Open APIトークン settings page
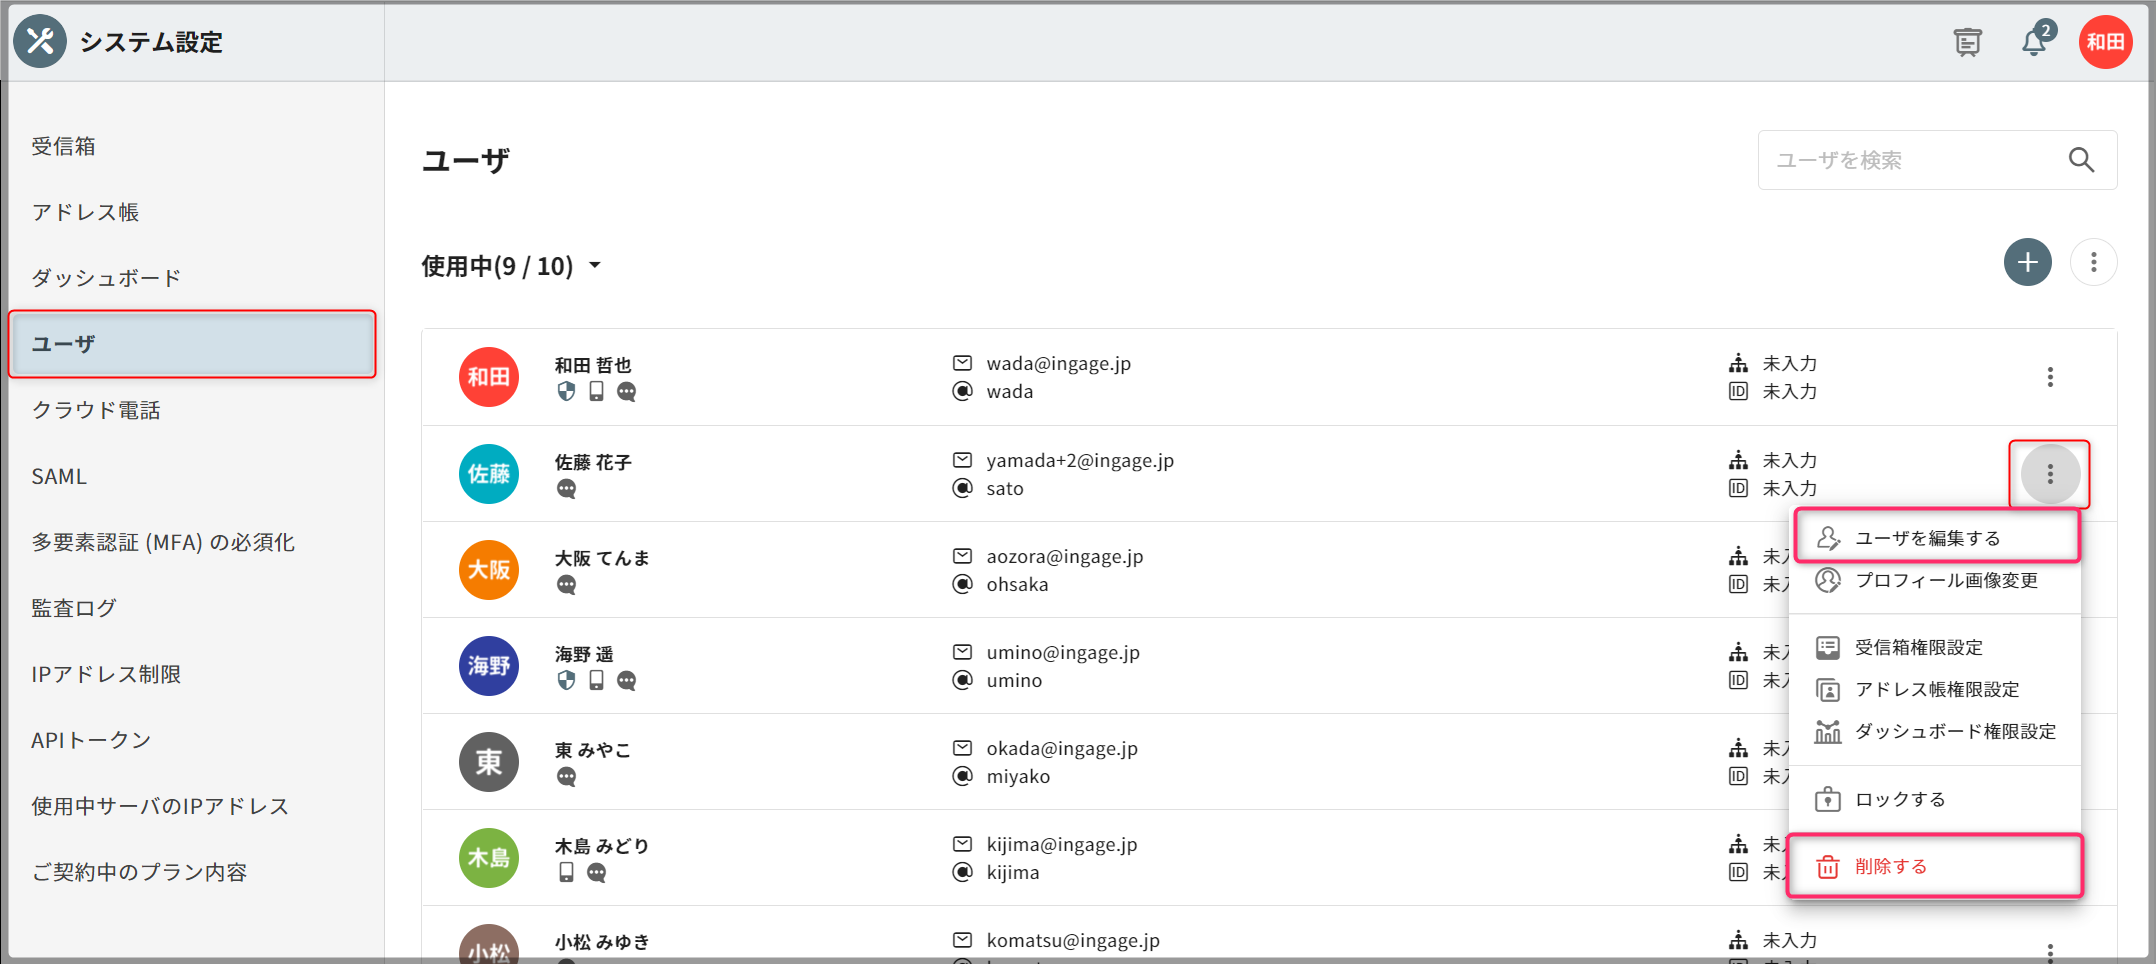This screenshot has height=964, width=2156. pos(91,740)
